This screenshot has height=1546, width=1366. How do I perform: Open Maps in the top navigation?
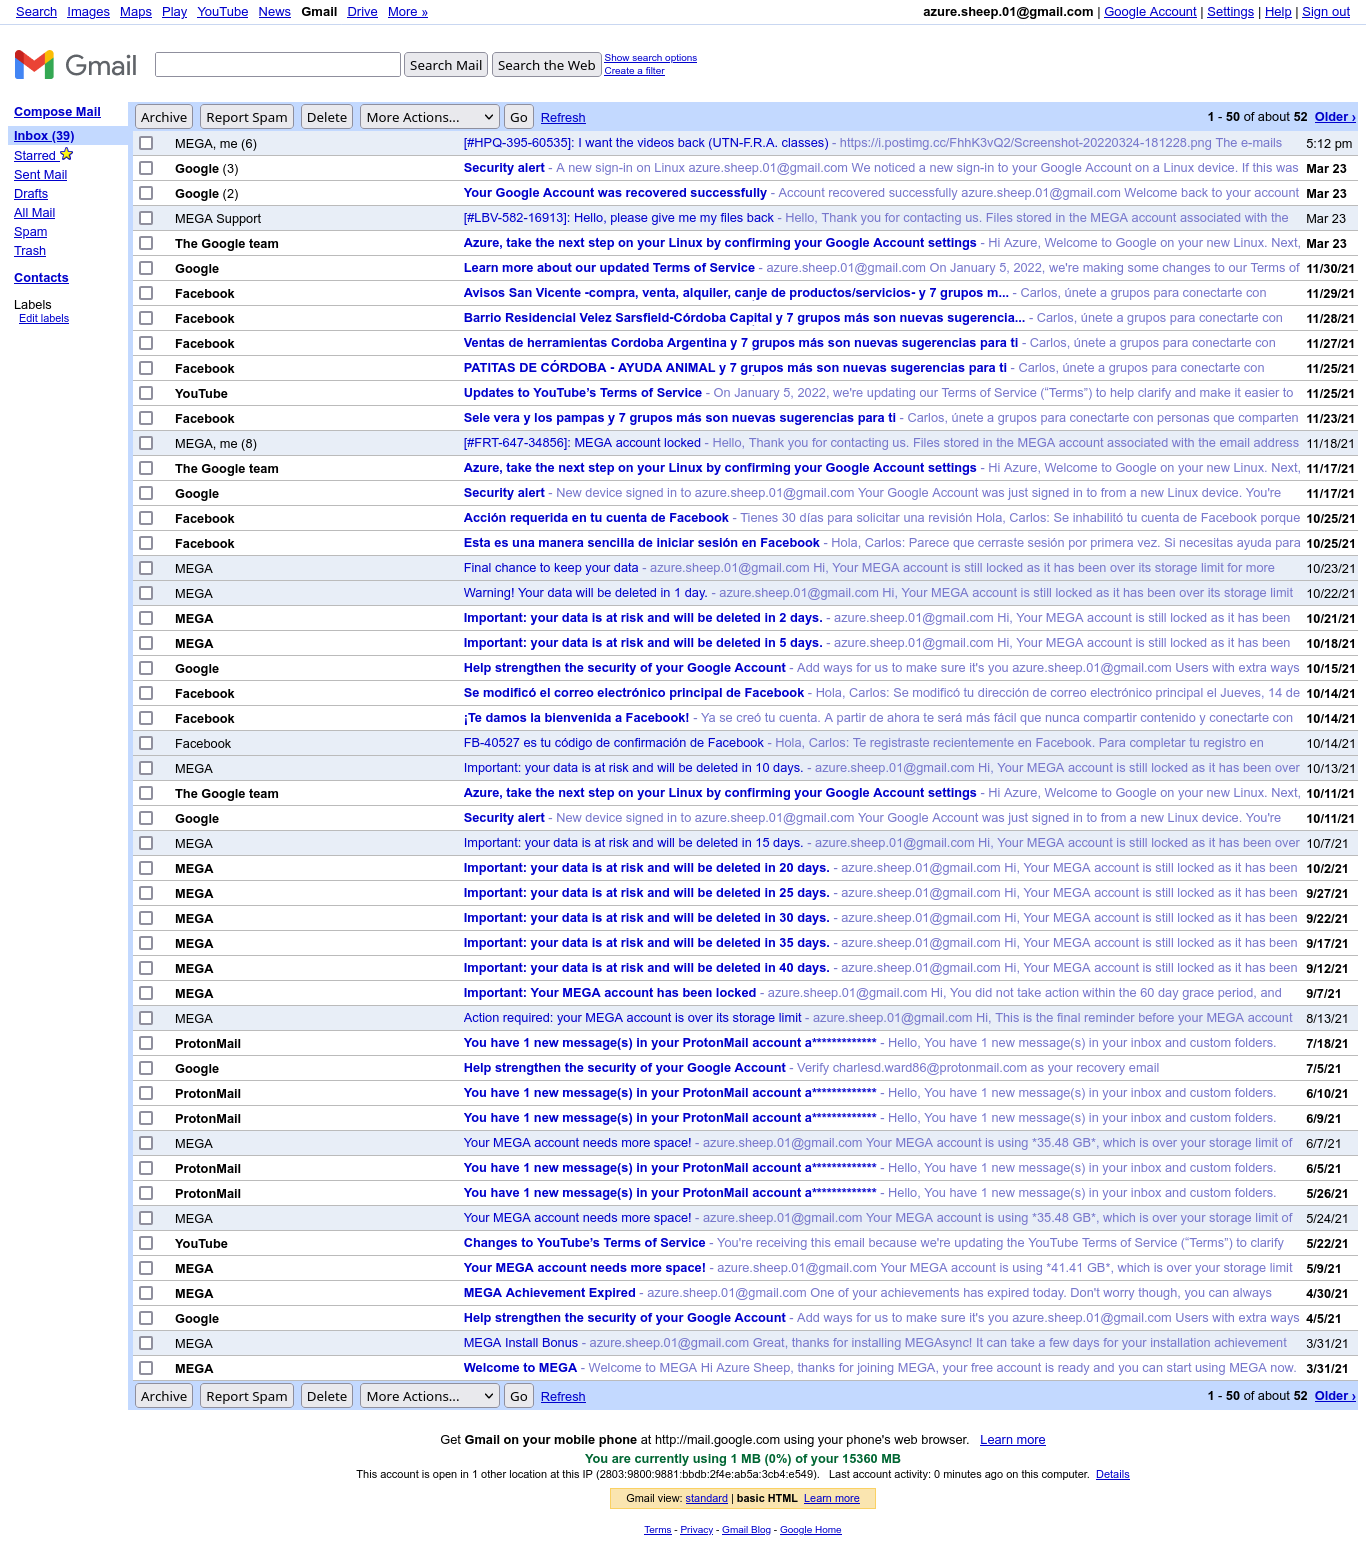coord(136,12)
